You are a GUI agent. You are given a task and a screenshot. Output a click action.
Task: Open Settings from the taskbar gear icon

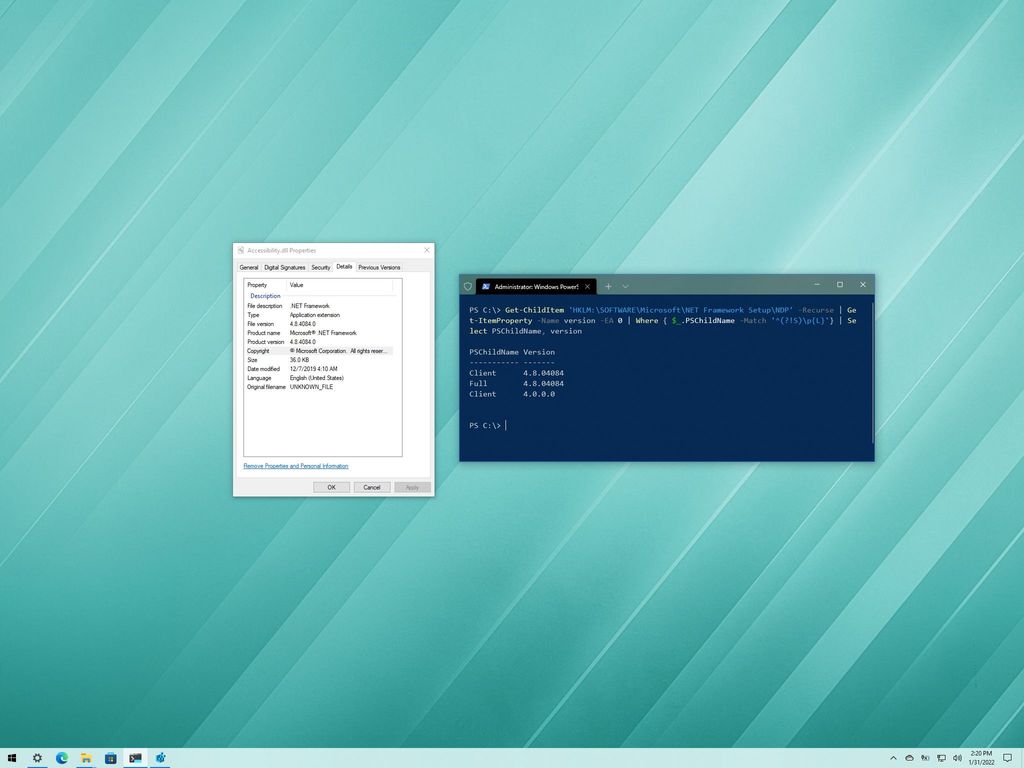tap(37, 758)
